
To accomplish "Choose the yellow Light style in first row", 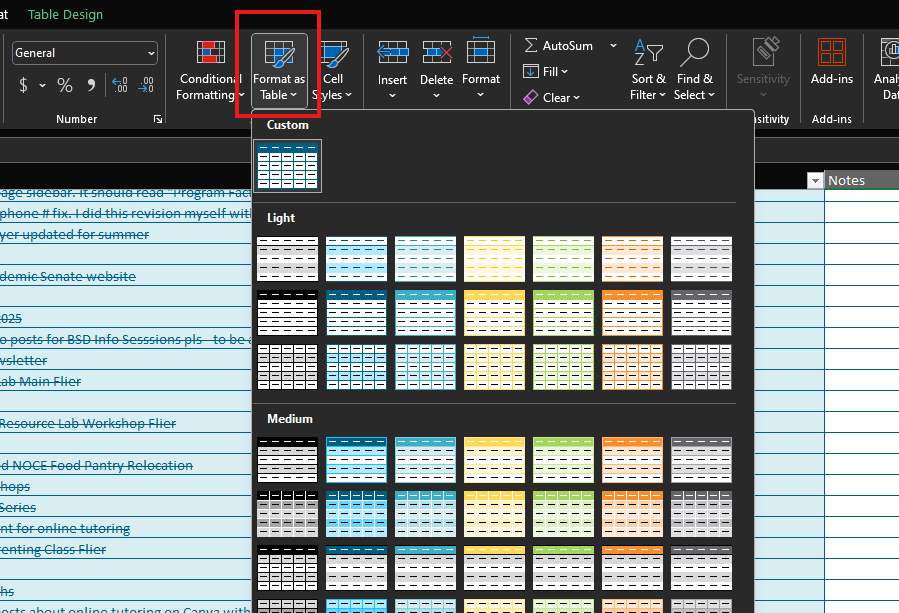I will [x=494, y=259].
